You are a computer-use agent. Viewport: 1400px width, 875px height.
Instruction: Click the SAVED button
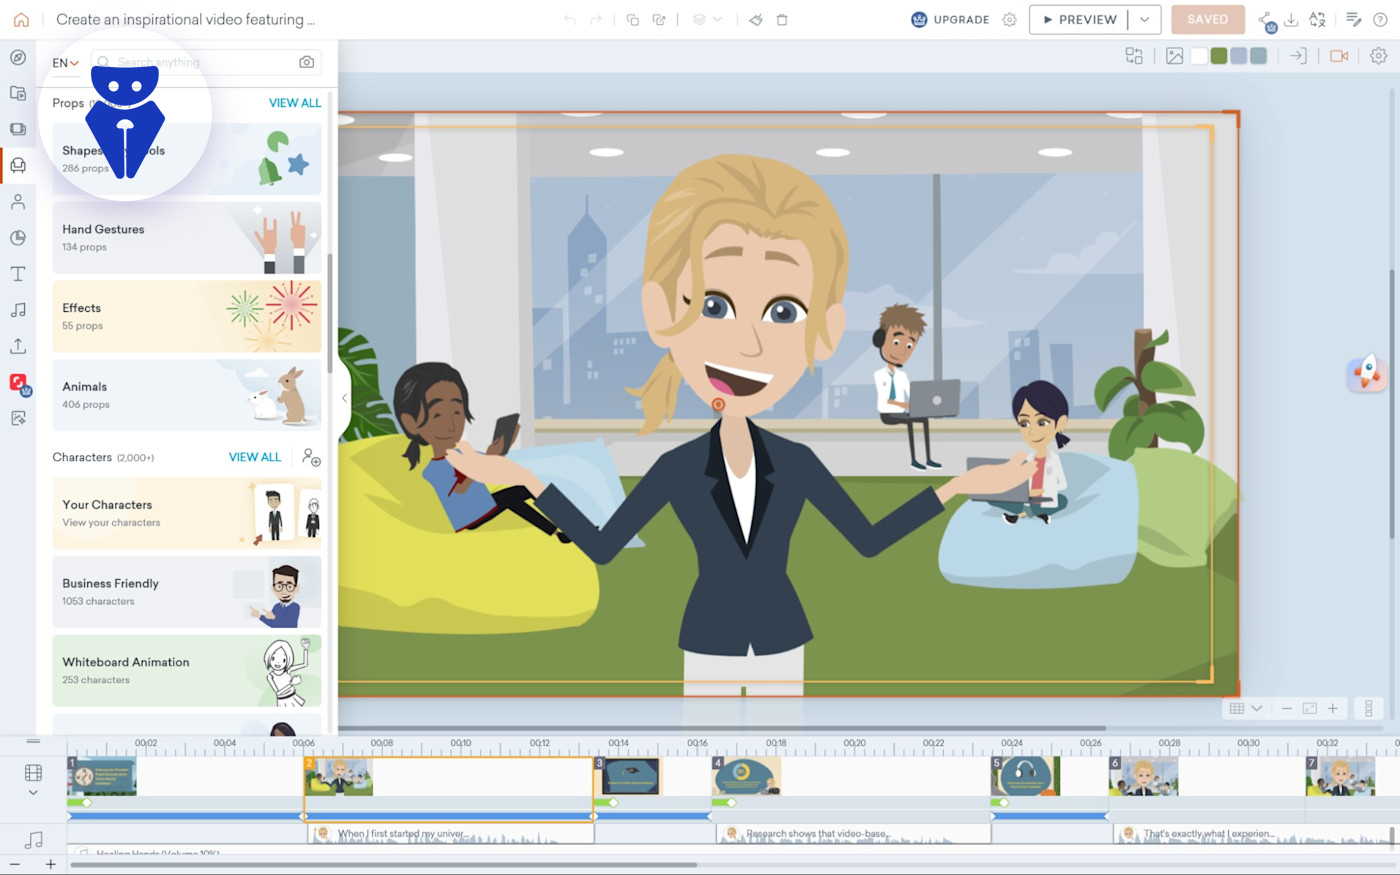1208,19
